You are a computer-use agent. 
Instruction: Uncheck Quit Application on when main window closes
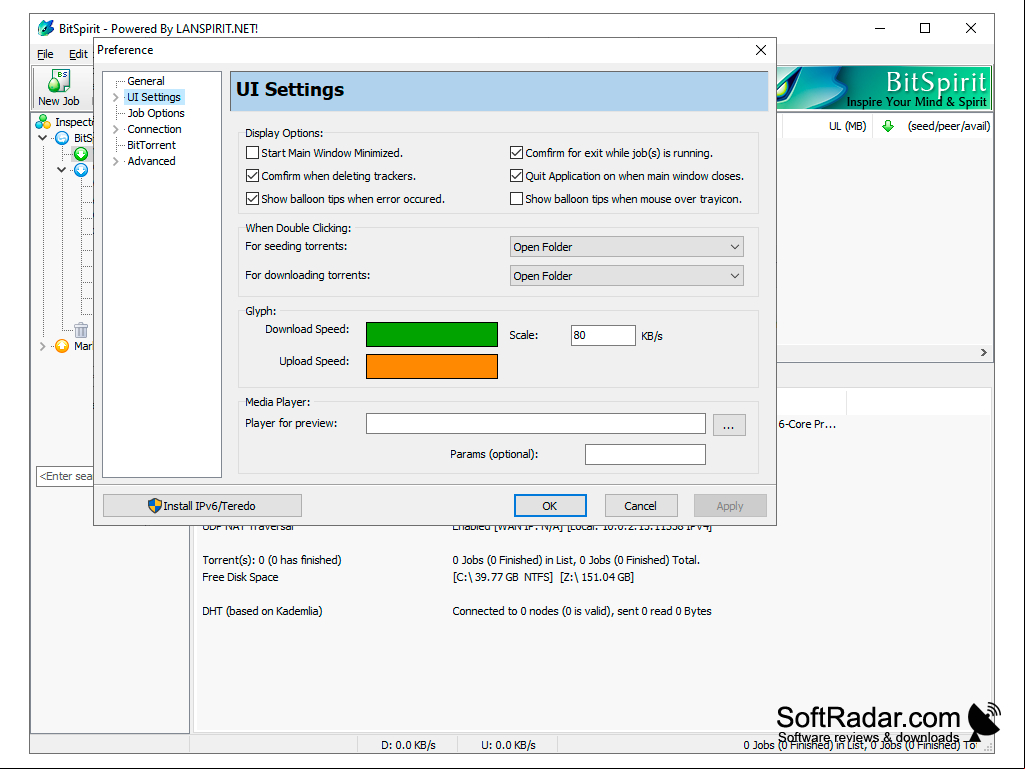(x=516, y=176)
